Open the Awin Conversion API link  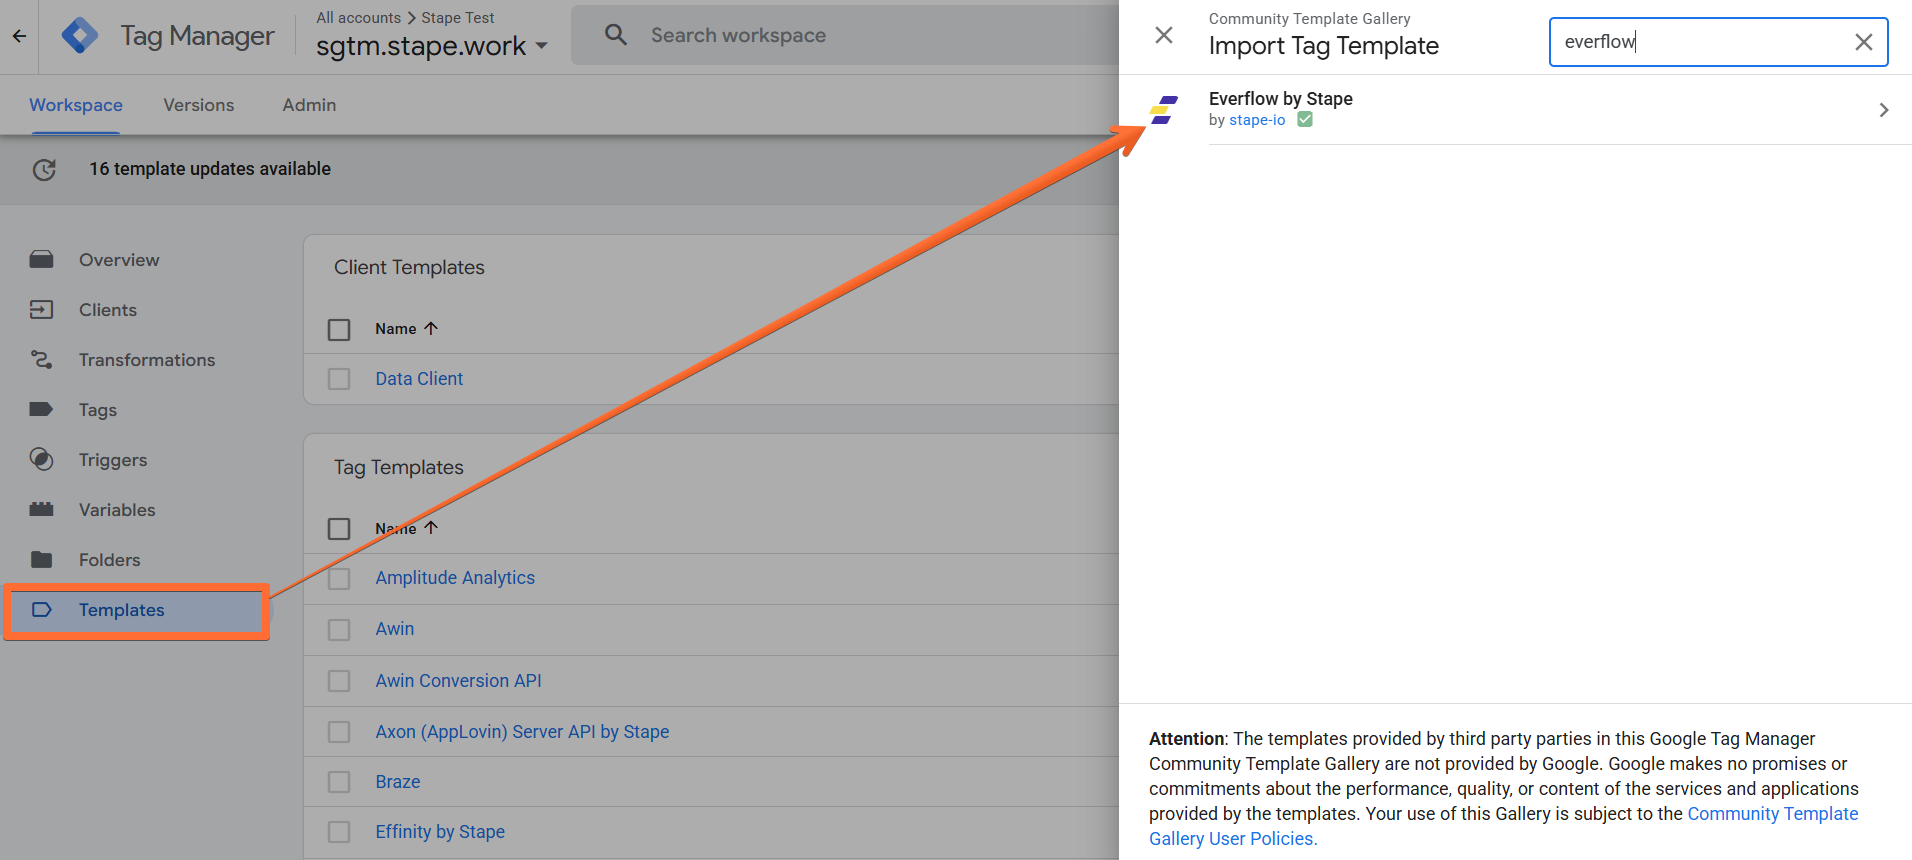[458, 681]
